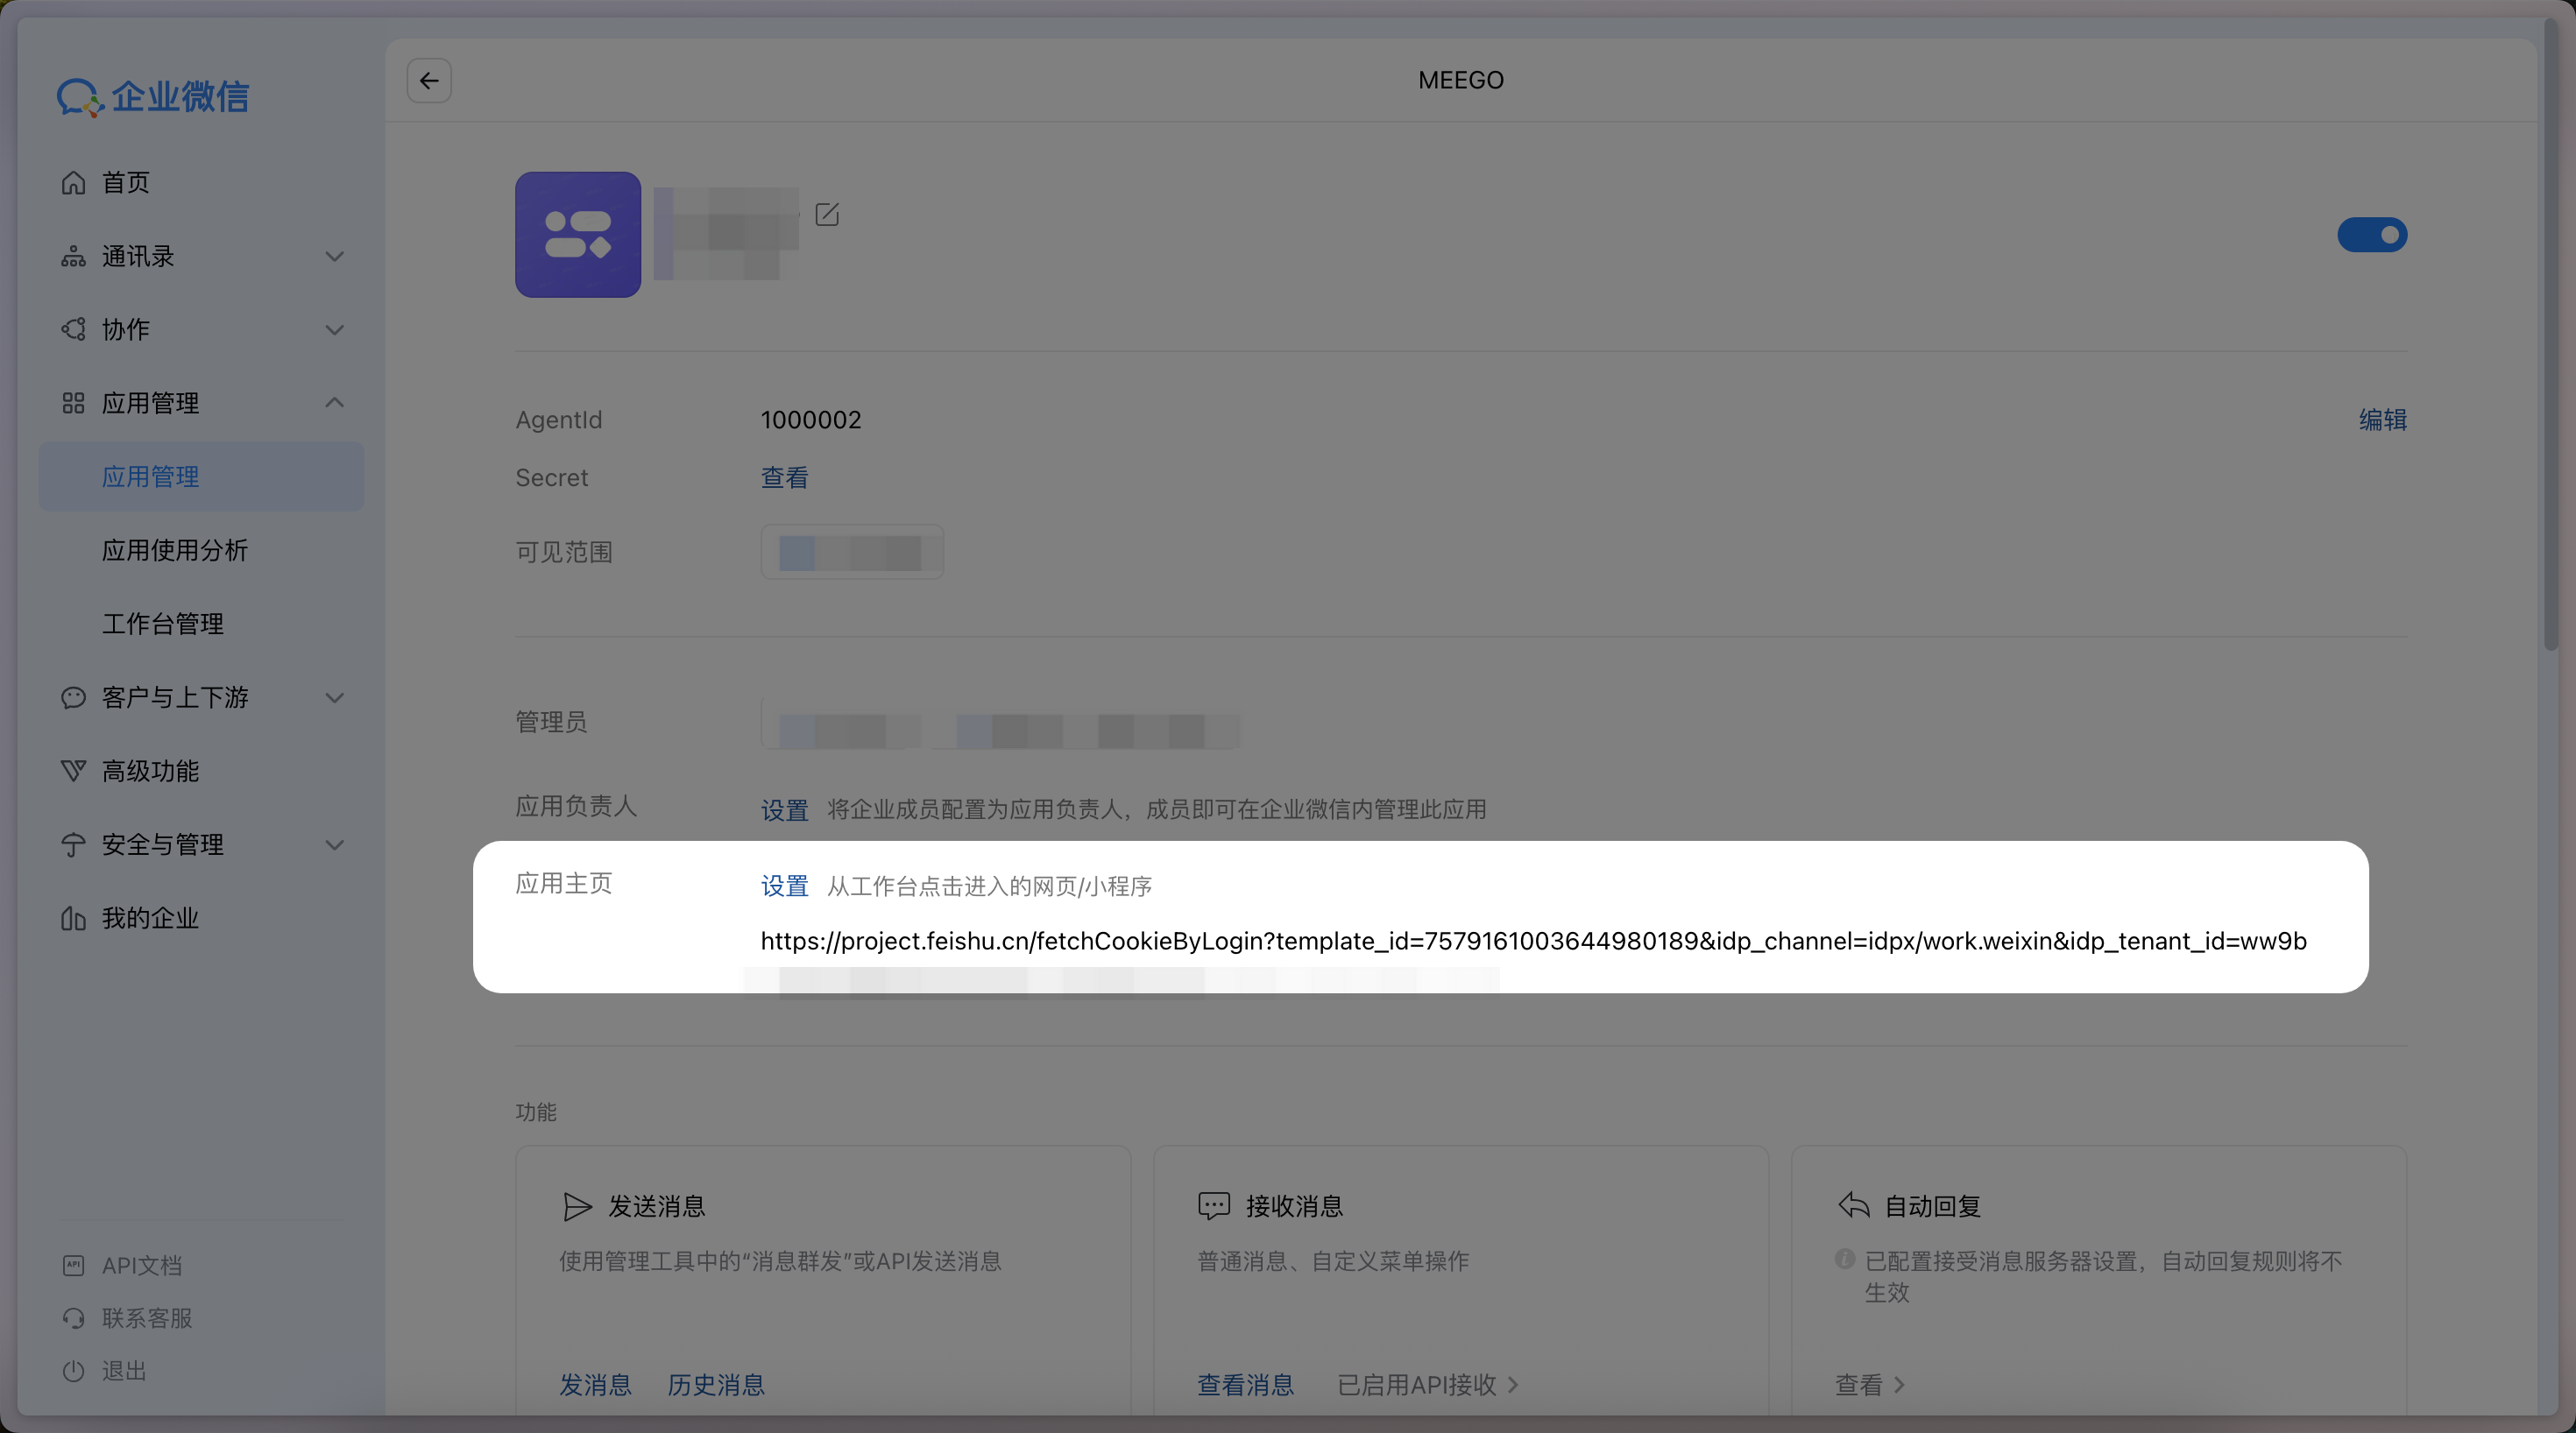
Task: Click the collaboration icon beside 协作
Action: tap(73, 329)
